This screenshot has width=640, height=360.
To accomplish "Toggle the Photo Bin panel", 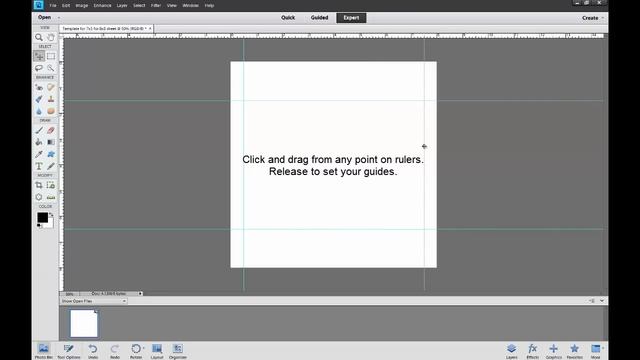I will [x=43, y=351].
